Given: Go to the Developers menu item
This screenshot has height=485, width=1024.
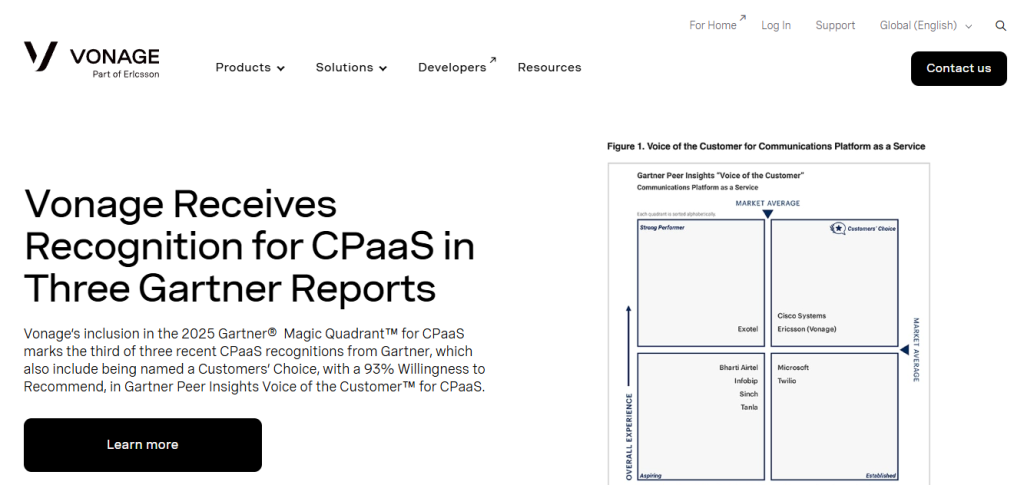Looking at the screenshot, I should [x=452, y=68].
